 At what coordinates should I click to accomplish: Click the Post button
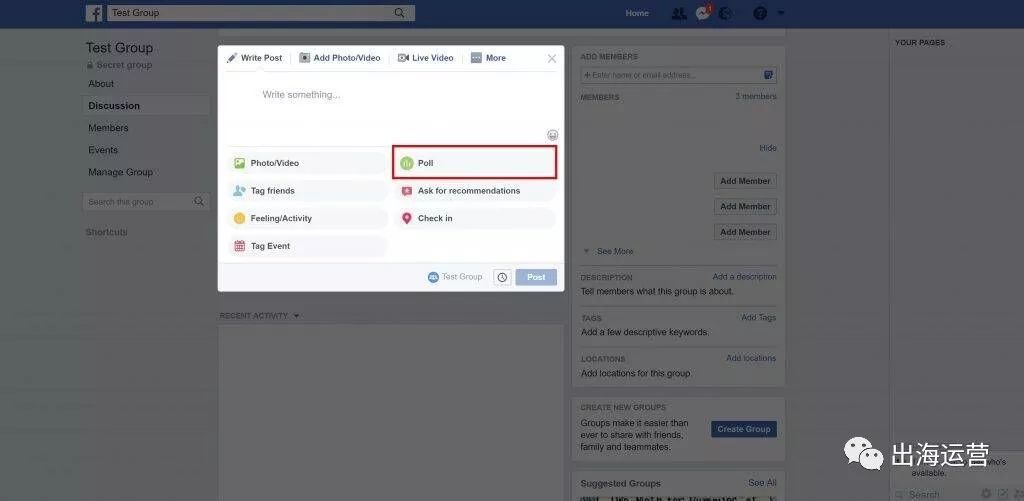click(536, 277)
